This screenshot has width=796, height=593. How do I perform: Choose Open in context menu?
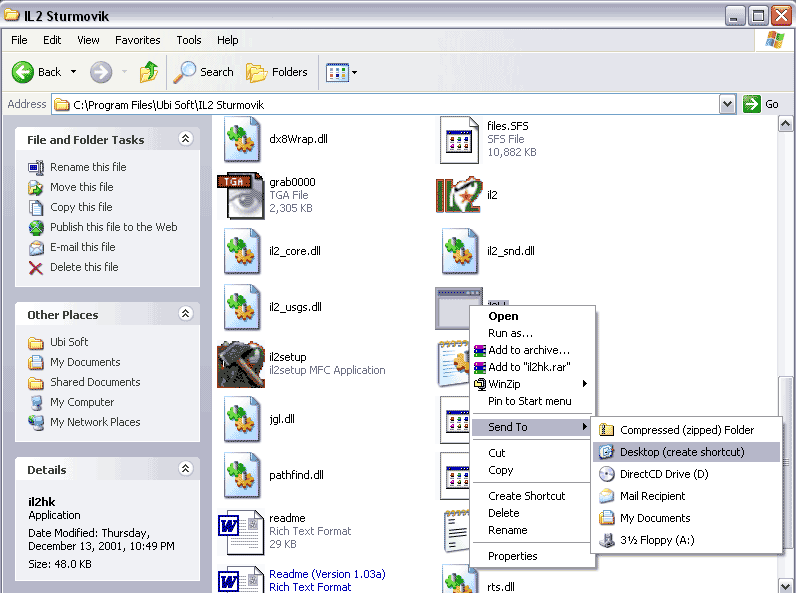click(x=533, y=316)
